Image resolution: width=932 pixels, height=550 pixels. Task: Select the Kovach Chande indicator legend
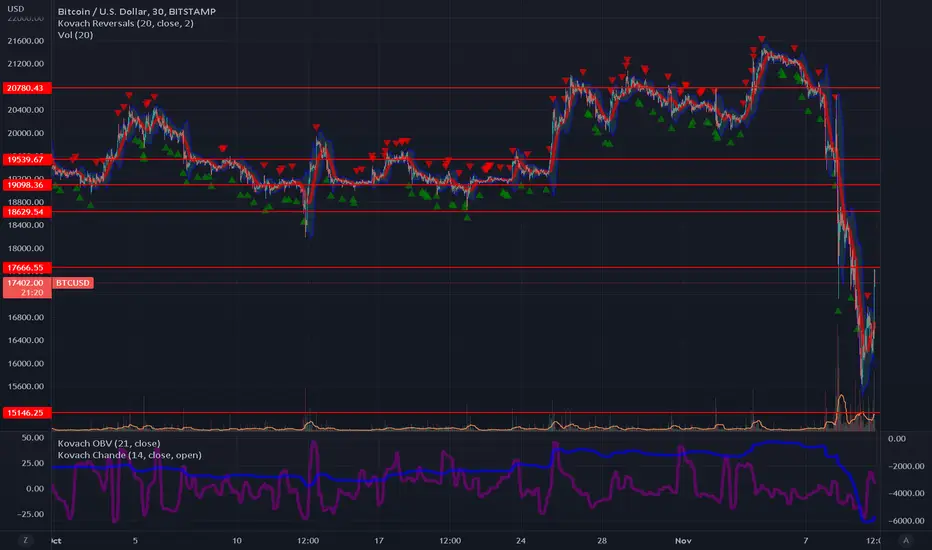coord(130,455)
